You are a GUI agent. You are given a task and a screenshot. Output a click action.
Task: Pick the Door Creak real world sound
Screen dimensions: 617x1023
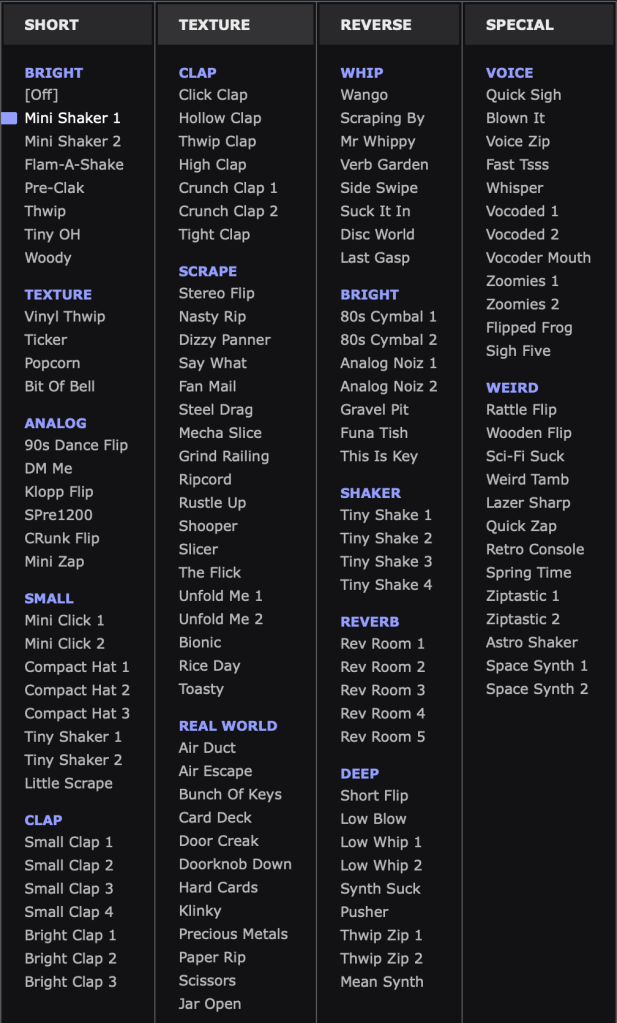(x=219, y=841)
